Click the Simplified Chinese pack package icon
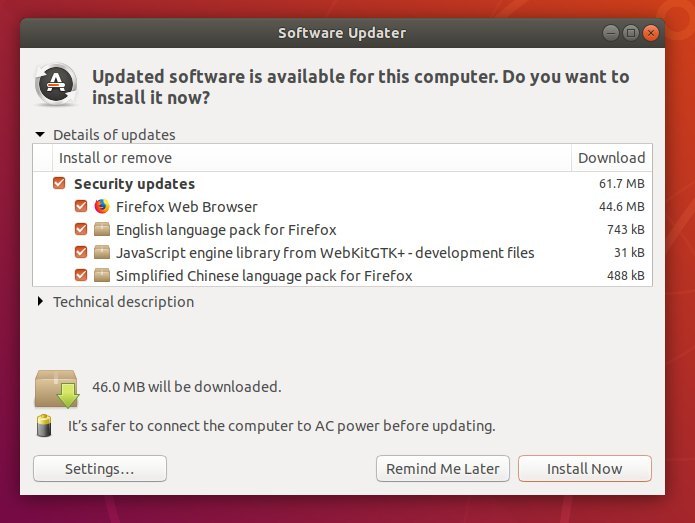Image resolution: width=695 pixels, height=523 pixels. point(102,275)
